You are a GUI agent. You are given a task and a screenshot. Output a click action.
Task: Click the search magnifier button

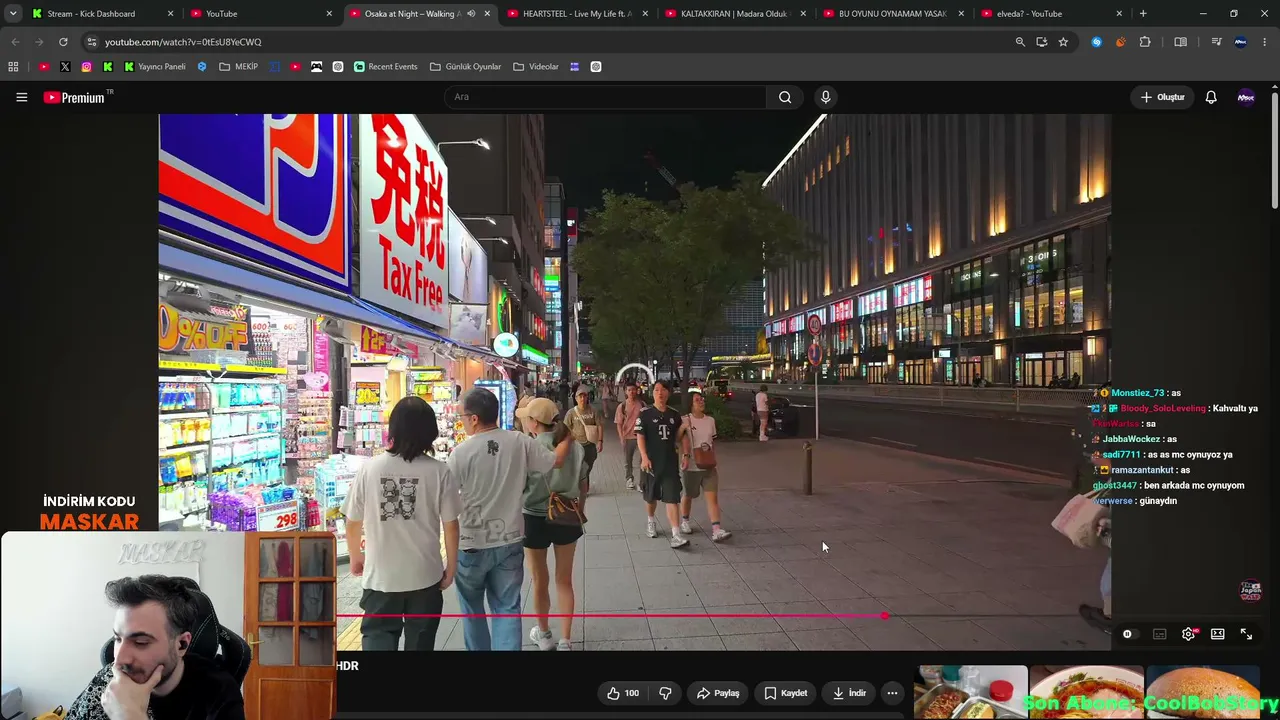coord(785,97)
